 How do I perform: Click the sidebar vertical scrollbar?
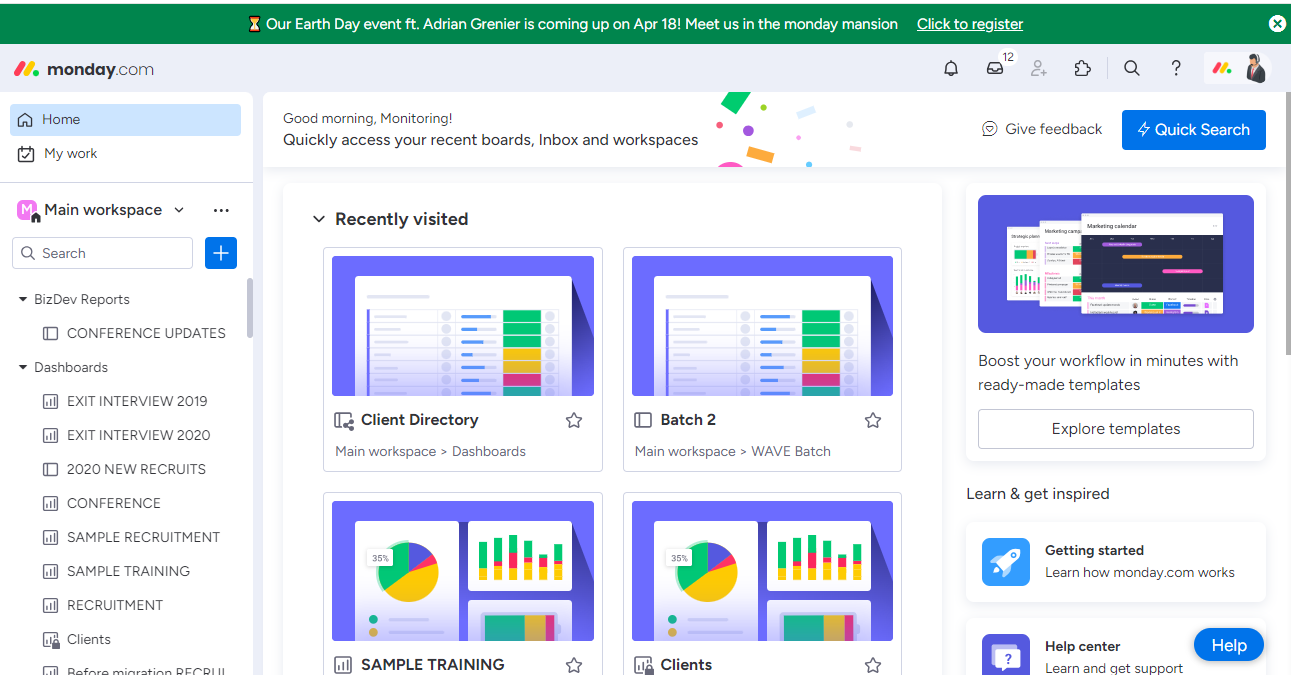point(250,308)
